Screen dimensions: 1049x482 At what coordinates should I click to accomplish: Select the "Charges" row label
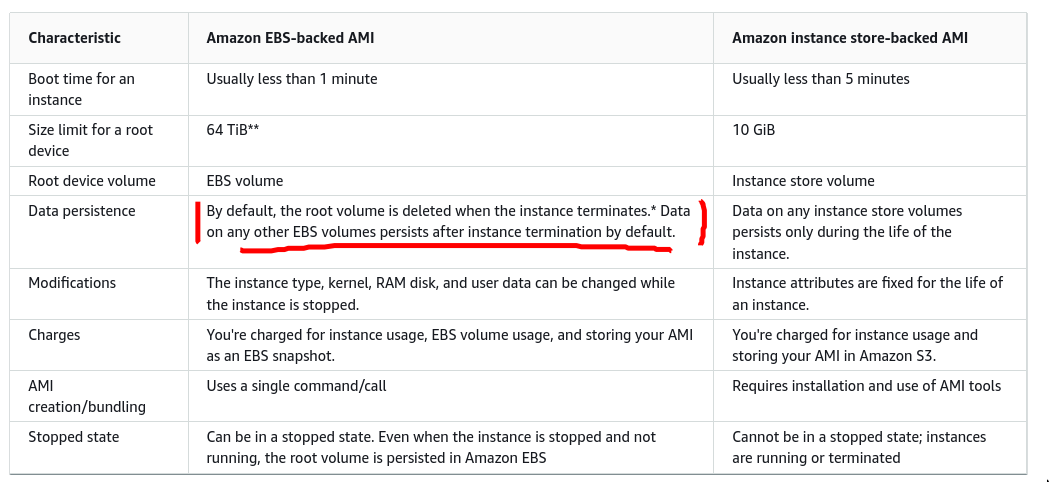[54, 335]
